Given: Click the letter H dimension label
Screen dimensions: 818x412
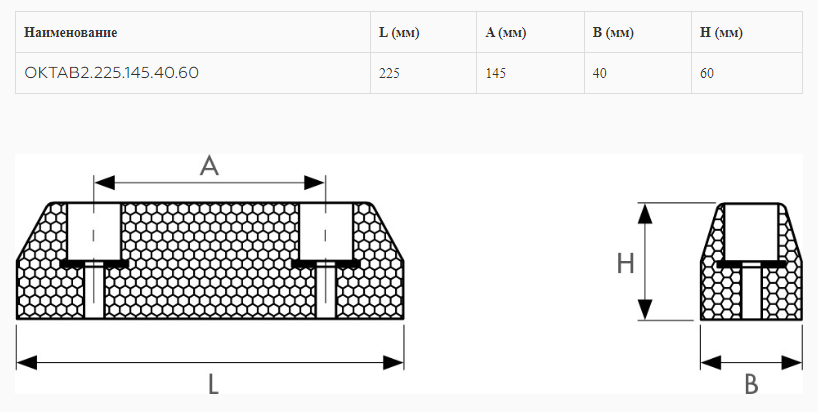Looking at the screenshot, I should 625,264.
